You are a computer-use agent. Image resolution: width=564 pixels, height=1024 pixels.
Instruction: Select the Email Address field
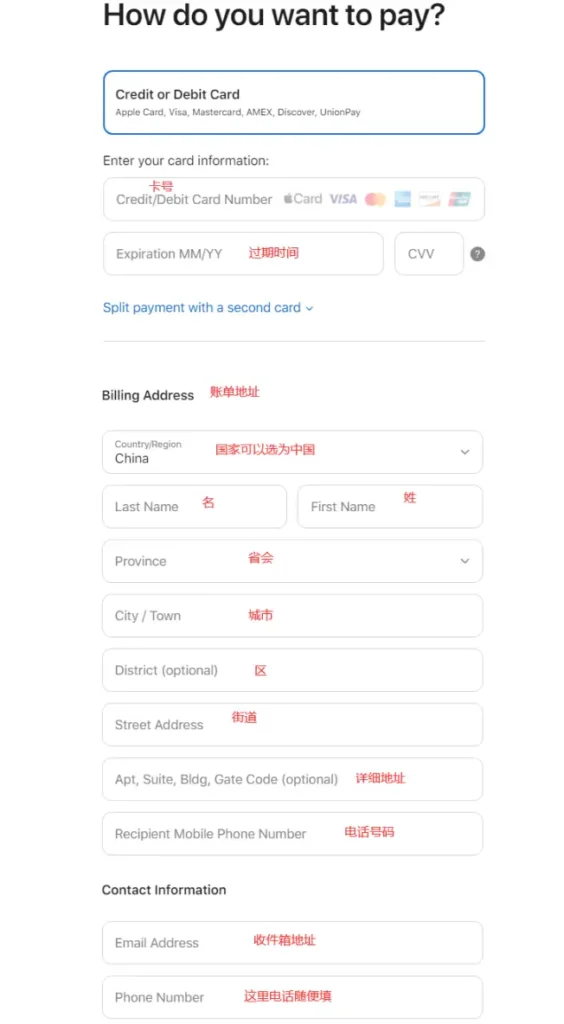(x=292, y=942)
